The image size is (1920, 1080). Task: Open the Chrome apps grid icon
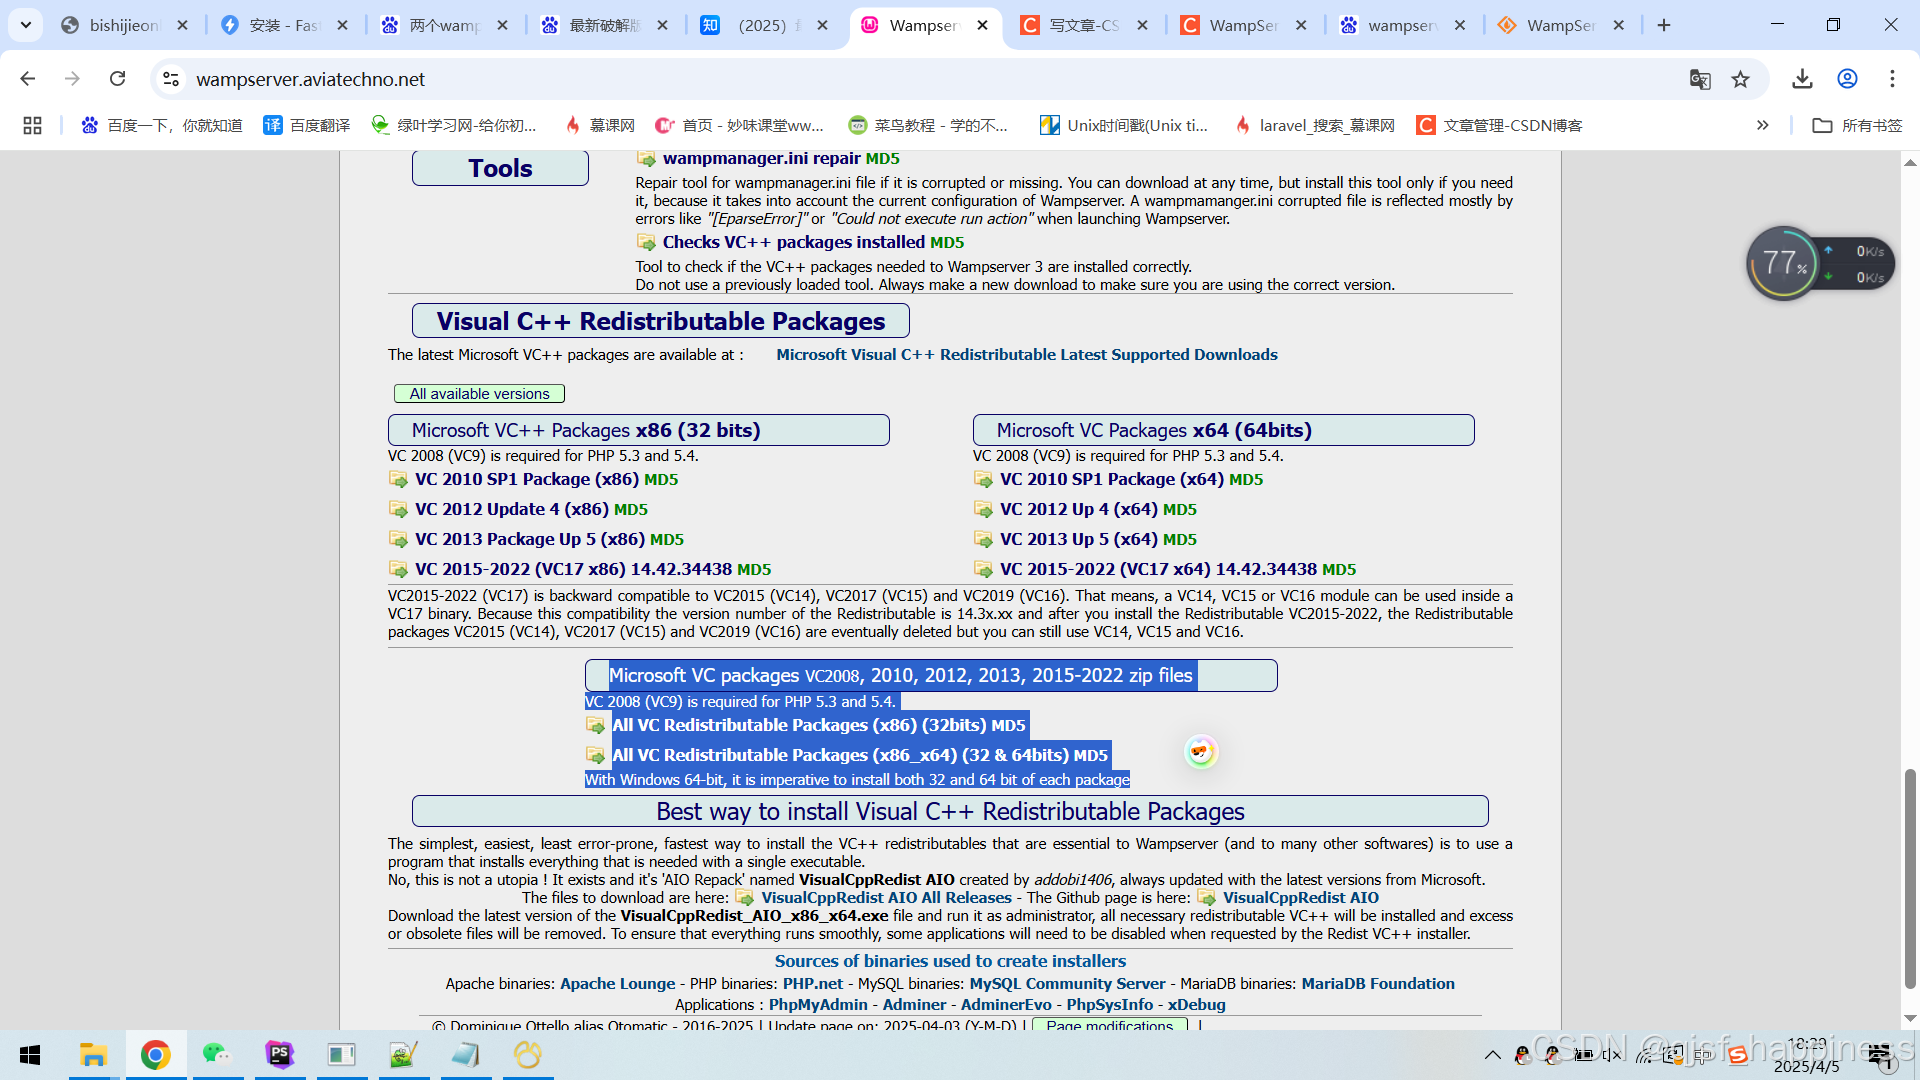pyautogui.click(x=32, y=125)
